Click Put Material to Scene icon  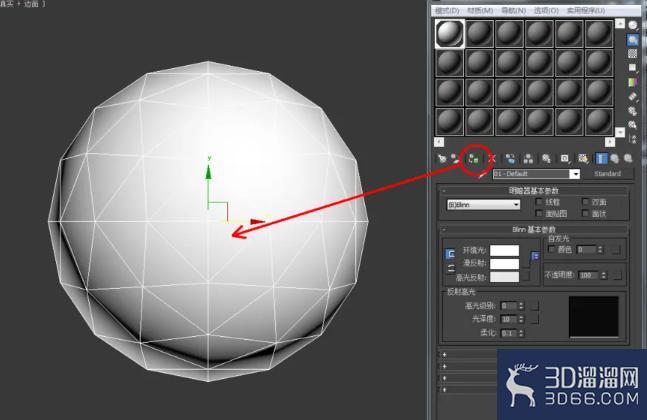tap(455, 158)
